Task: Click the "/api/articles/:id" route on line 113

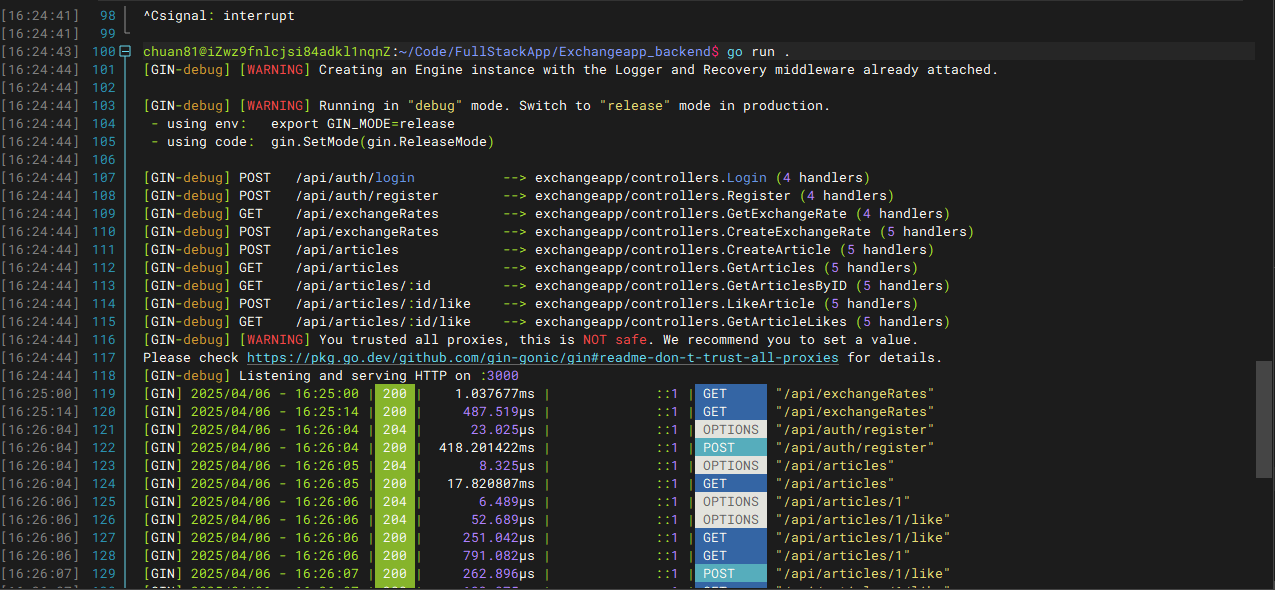Action: [x=363, y=286]
